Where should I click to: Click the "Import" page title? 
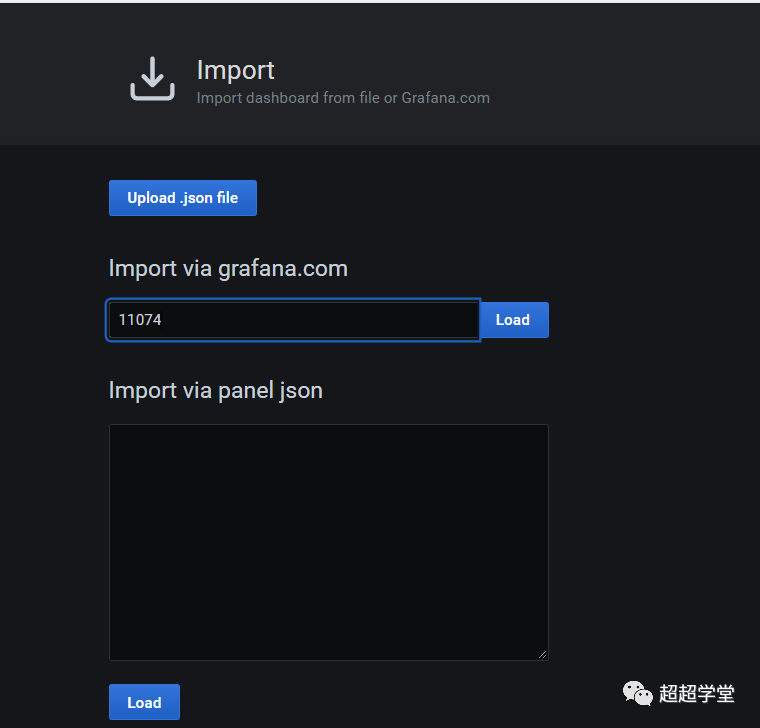click(236, 70)
